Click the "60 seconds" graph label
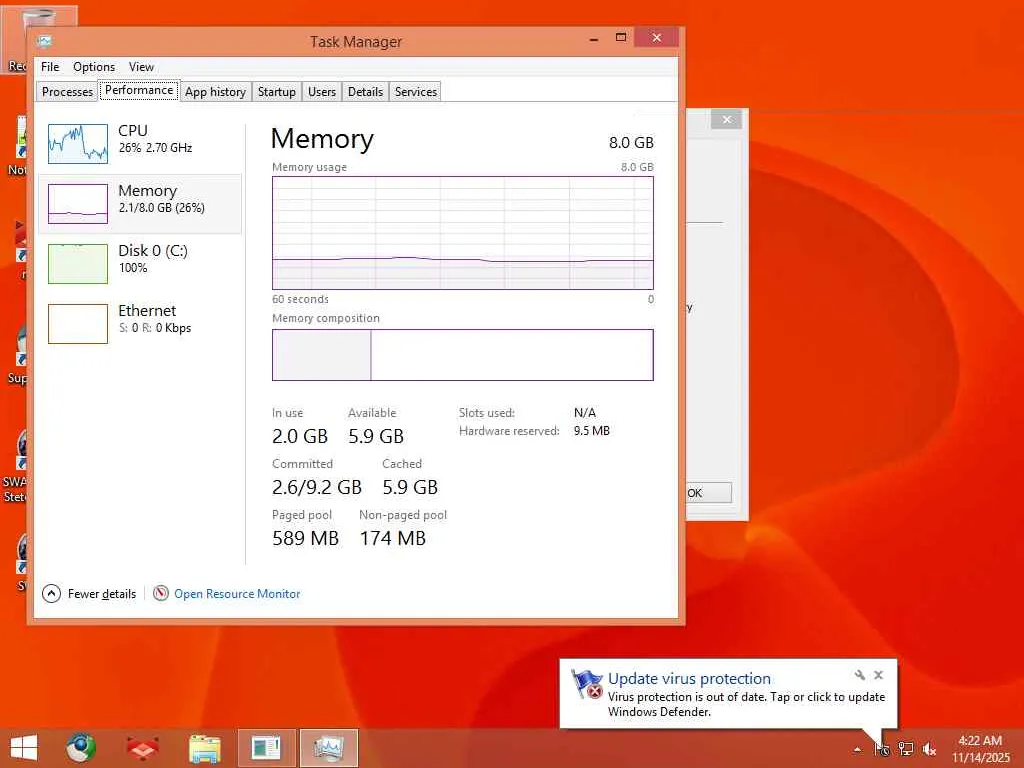1024x768 pixels. point(300,299)
